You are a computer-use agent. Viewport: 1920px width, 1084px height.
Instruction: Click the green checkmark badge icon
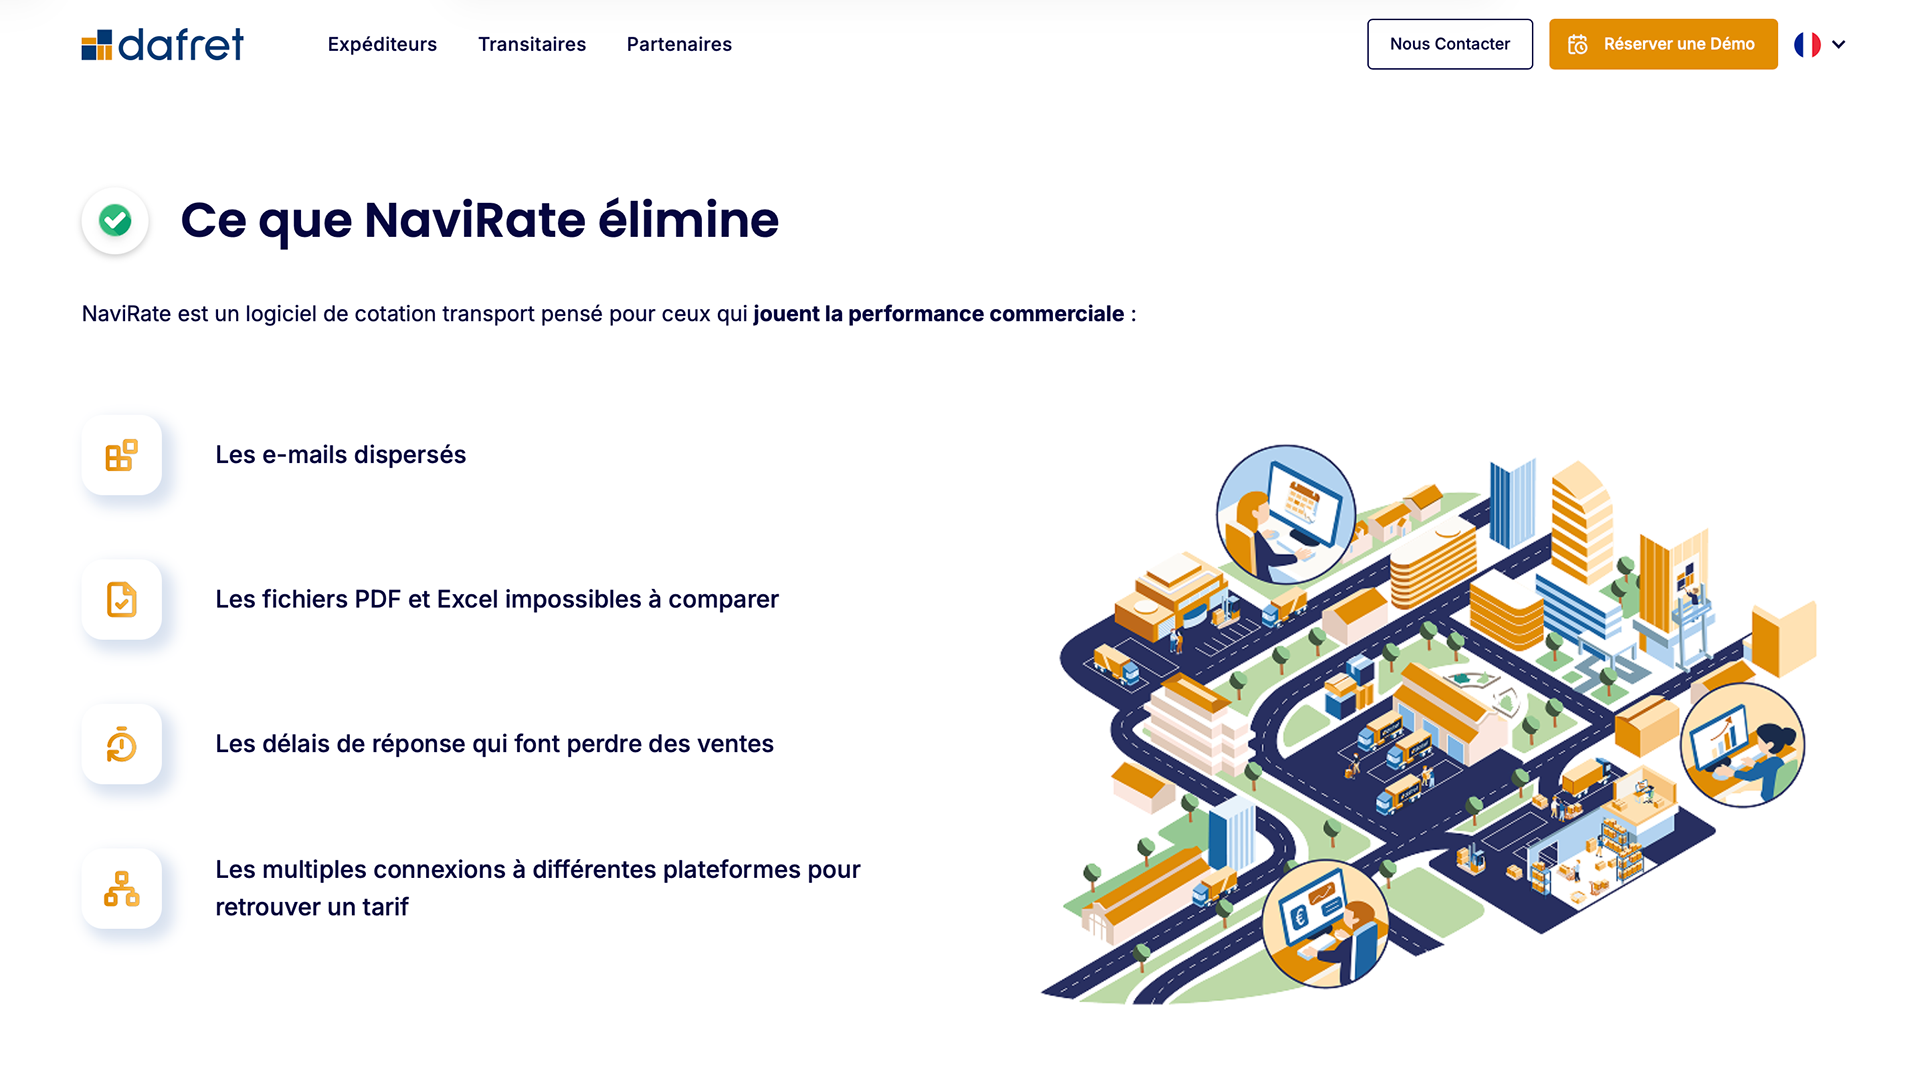click(115, 220)
